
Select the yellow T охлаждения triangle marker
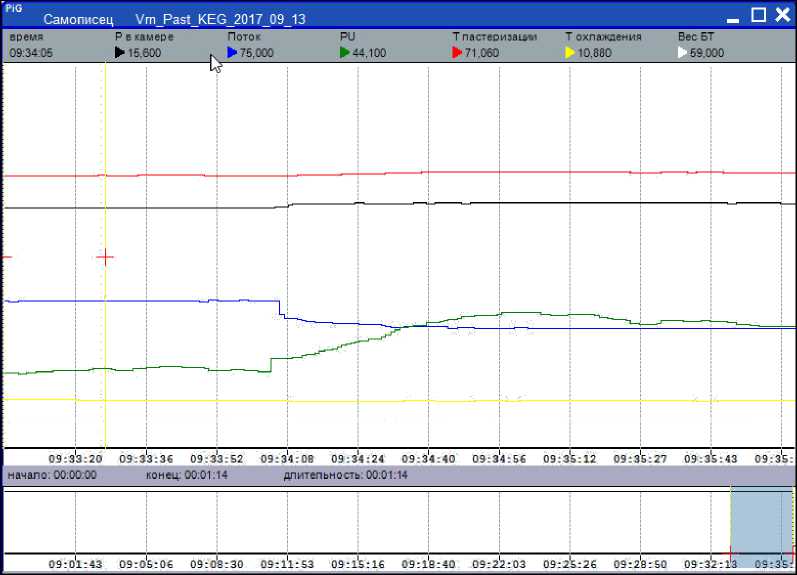point(570,53)
